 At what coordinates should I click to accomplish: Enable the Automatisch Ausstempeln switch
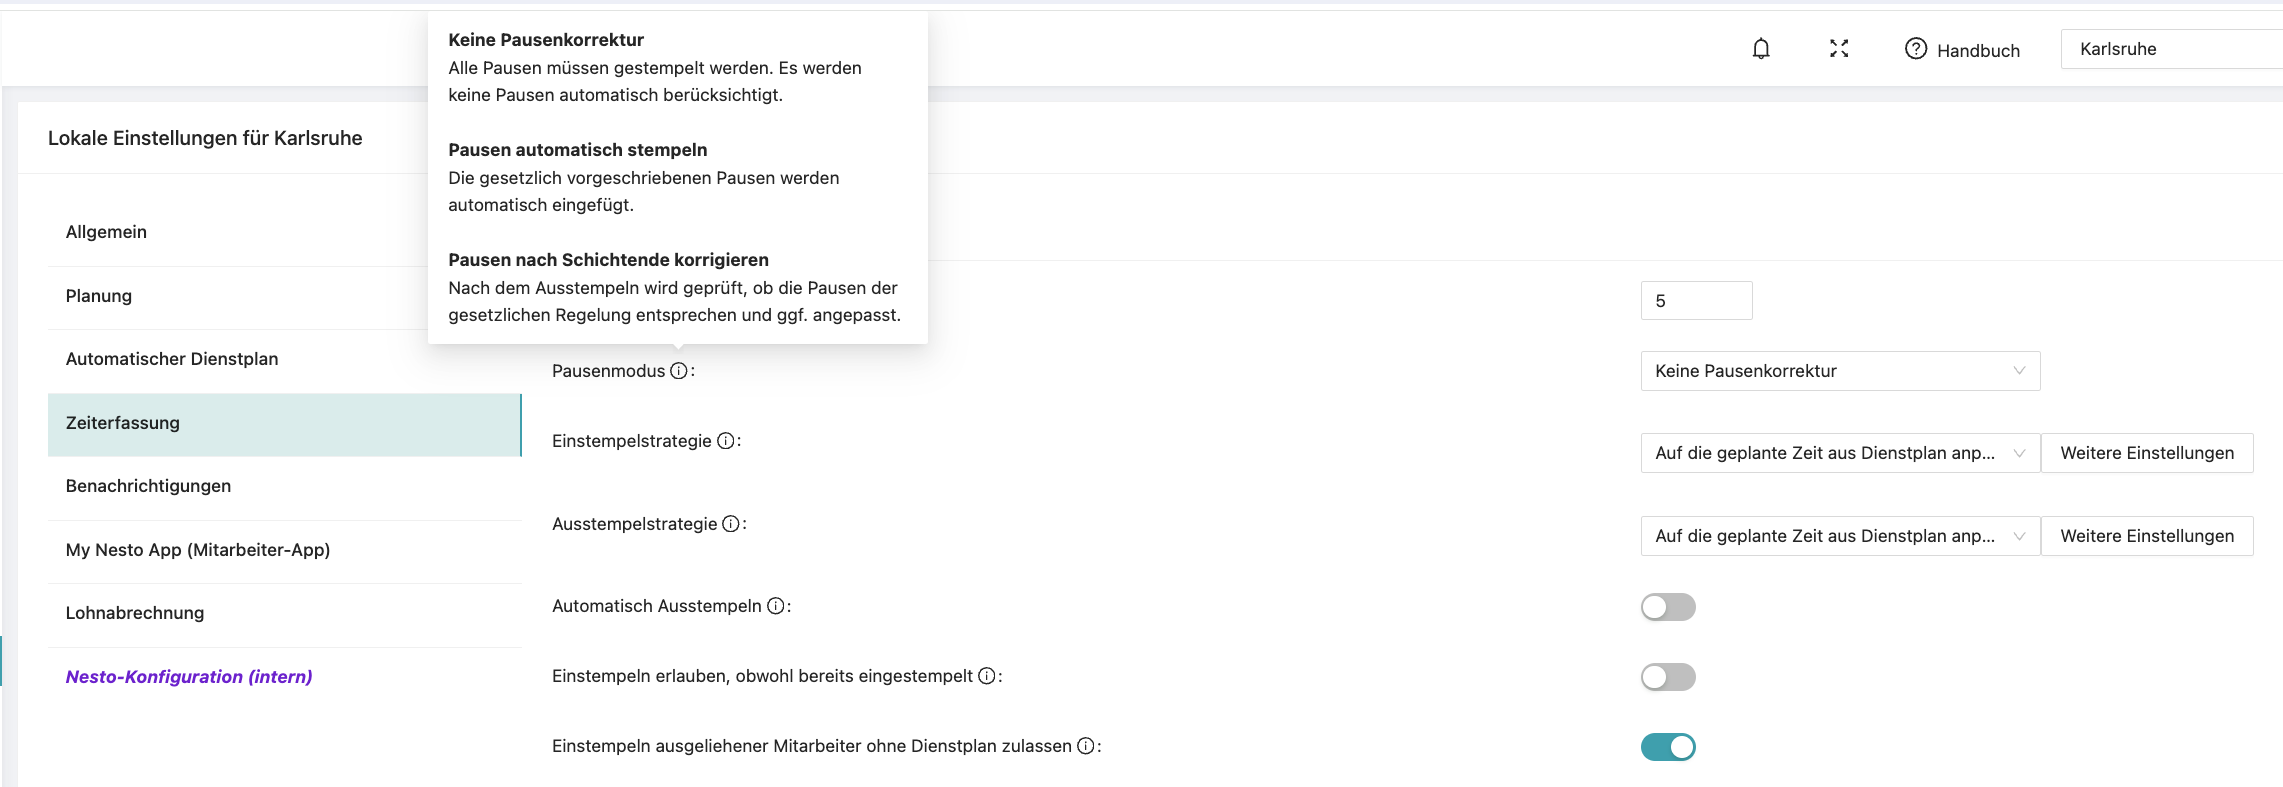point(1667,607)
